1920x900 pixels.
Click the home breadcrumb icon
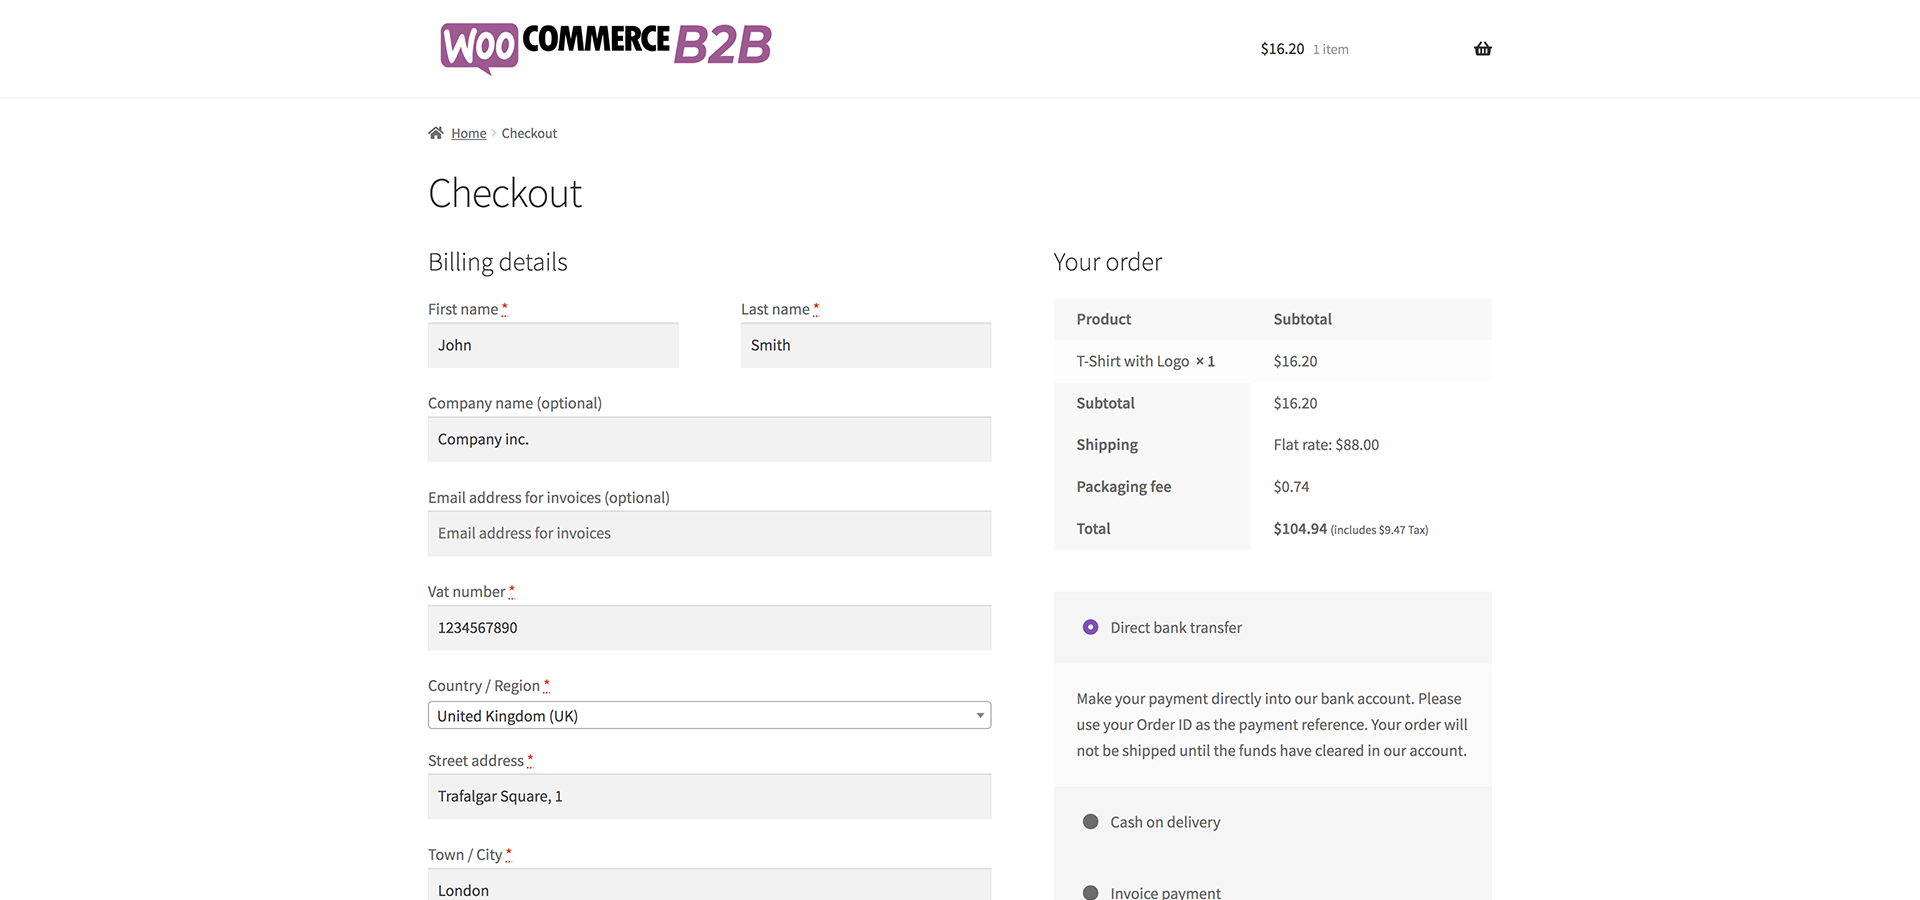point(436,133)
